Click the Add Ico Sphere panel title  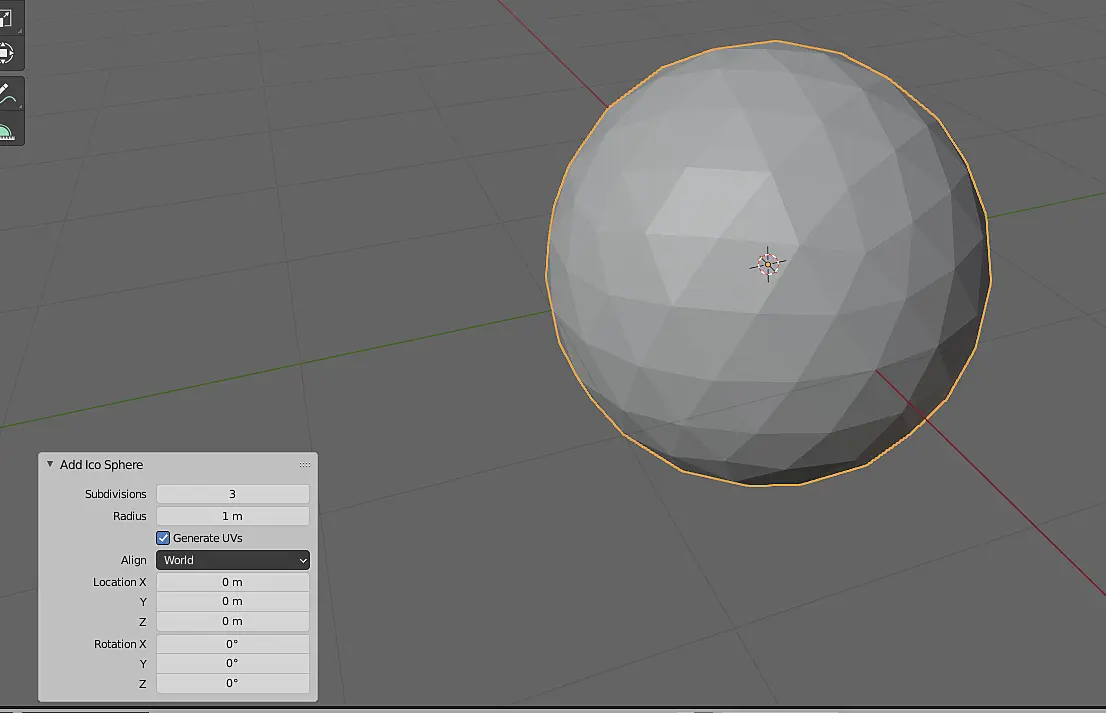pos(102,465)
